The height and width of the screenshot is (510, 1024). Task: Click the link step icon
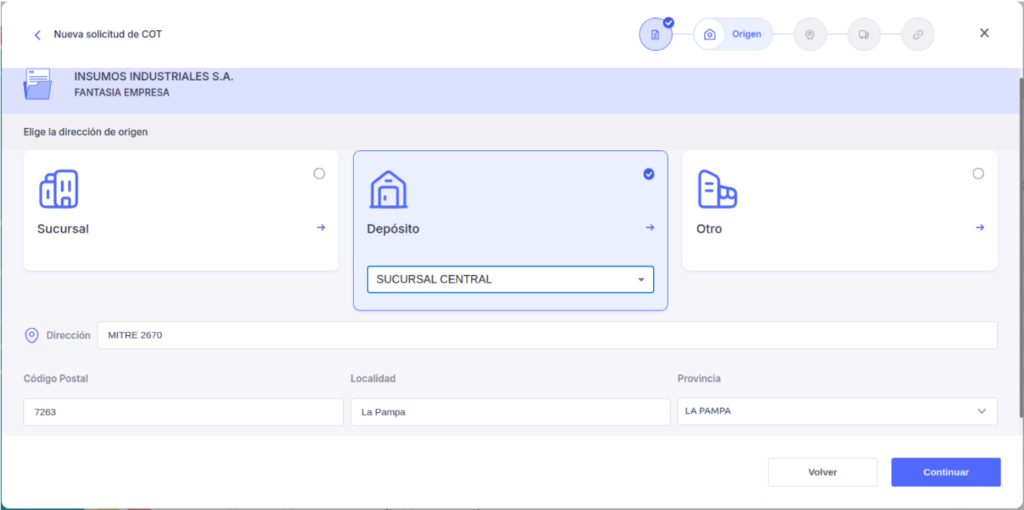[x=918, y=35]
